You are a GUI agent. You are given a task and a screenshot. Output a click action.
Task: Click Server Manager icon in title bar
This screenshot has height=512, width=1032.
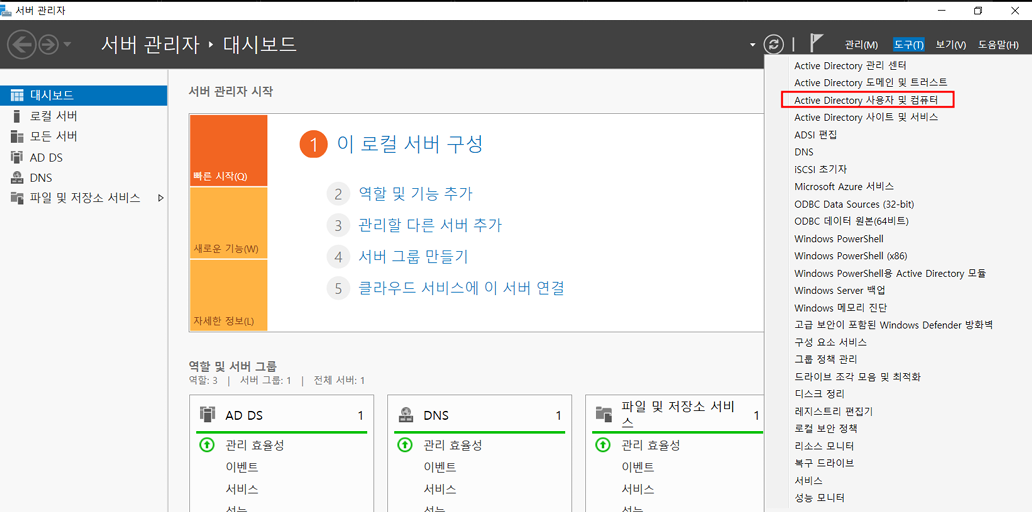pyautogui.click(x=6, y=11)
